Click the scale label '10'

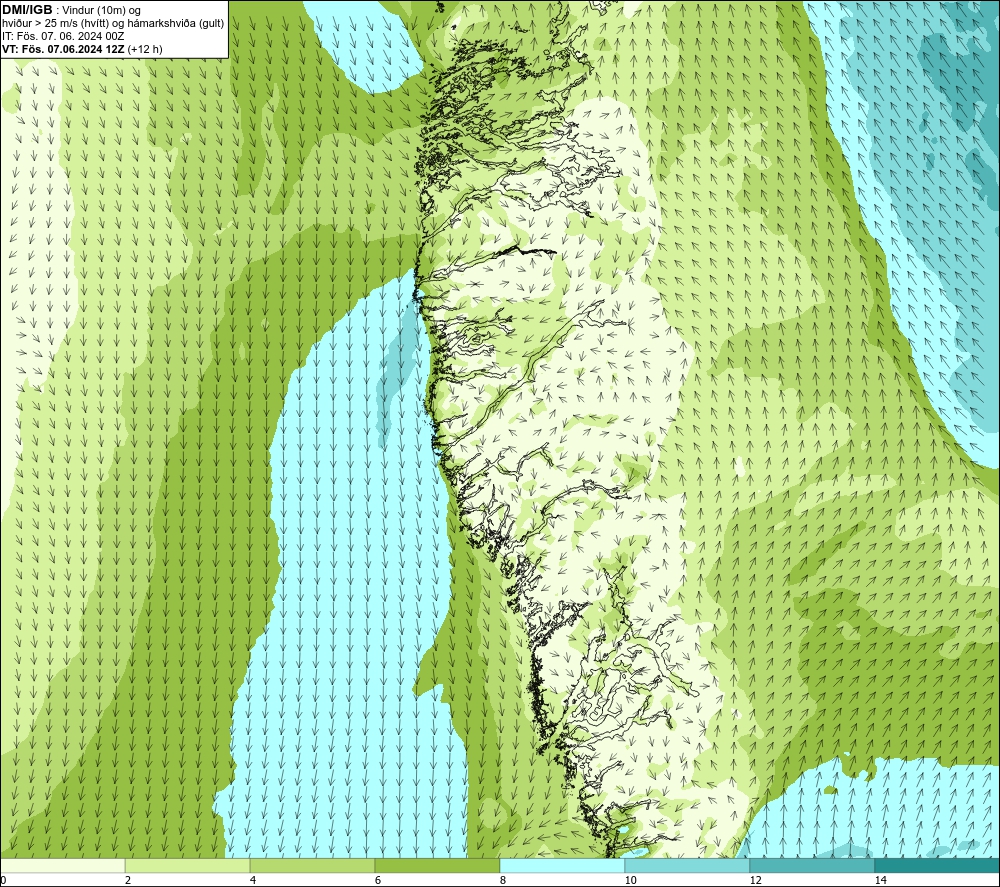(631, 881)
